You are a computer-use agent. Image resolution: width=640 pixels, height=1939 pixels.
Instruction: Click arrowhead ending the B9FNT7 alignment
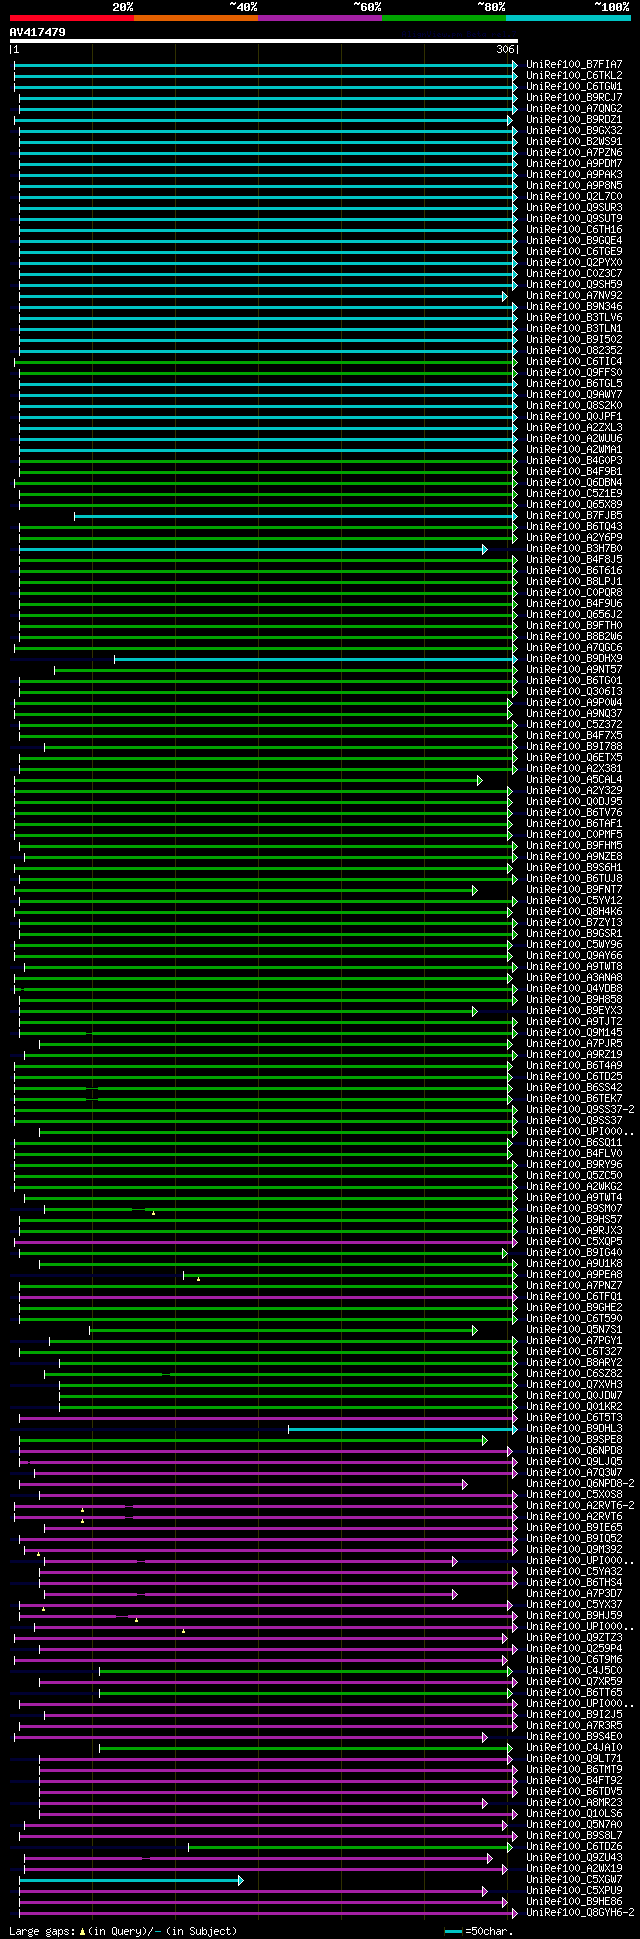point(475,890)
